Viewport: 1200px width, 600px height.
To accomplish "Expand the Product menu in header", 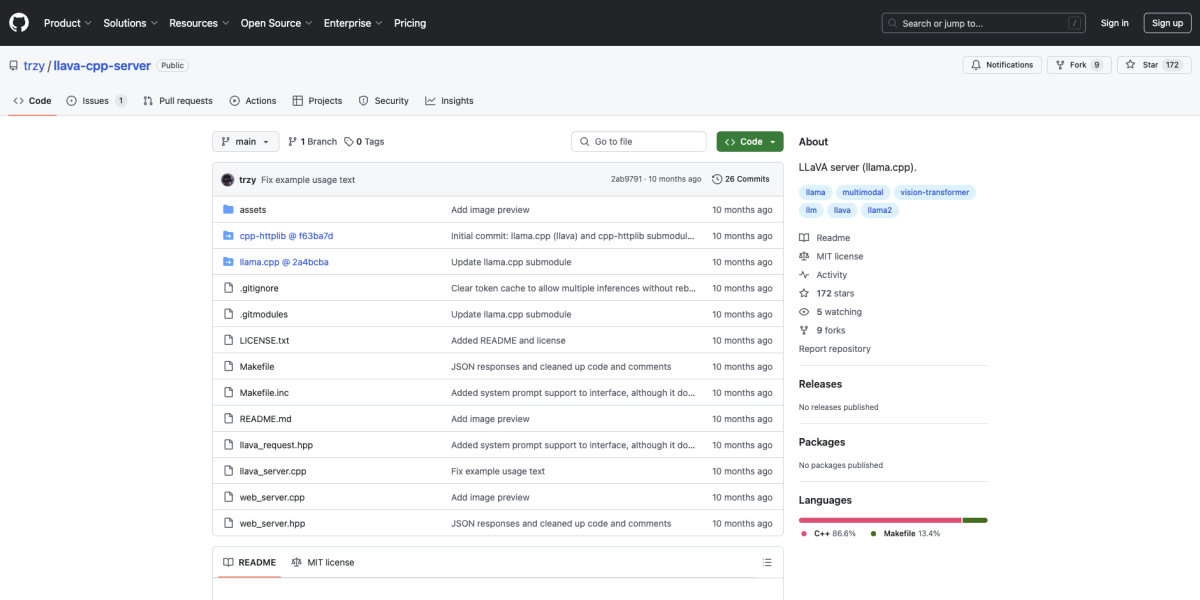I will 67,23.
